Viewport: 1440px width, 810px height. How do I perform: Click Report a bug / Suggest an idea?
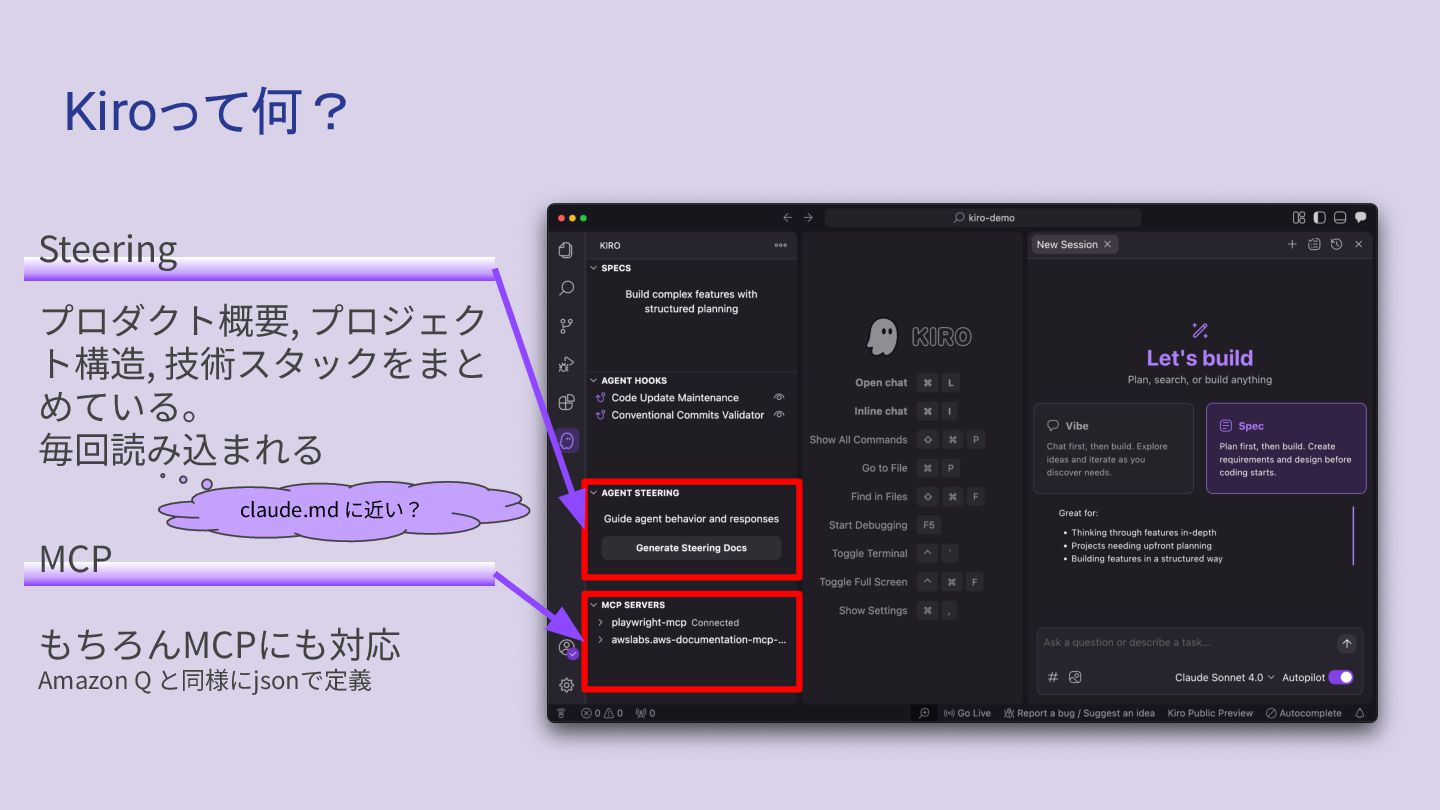[1079, 713]
